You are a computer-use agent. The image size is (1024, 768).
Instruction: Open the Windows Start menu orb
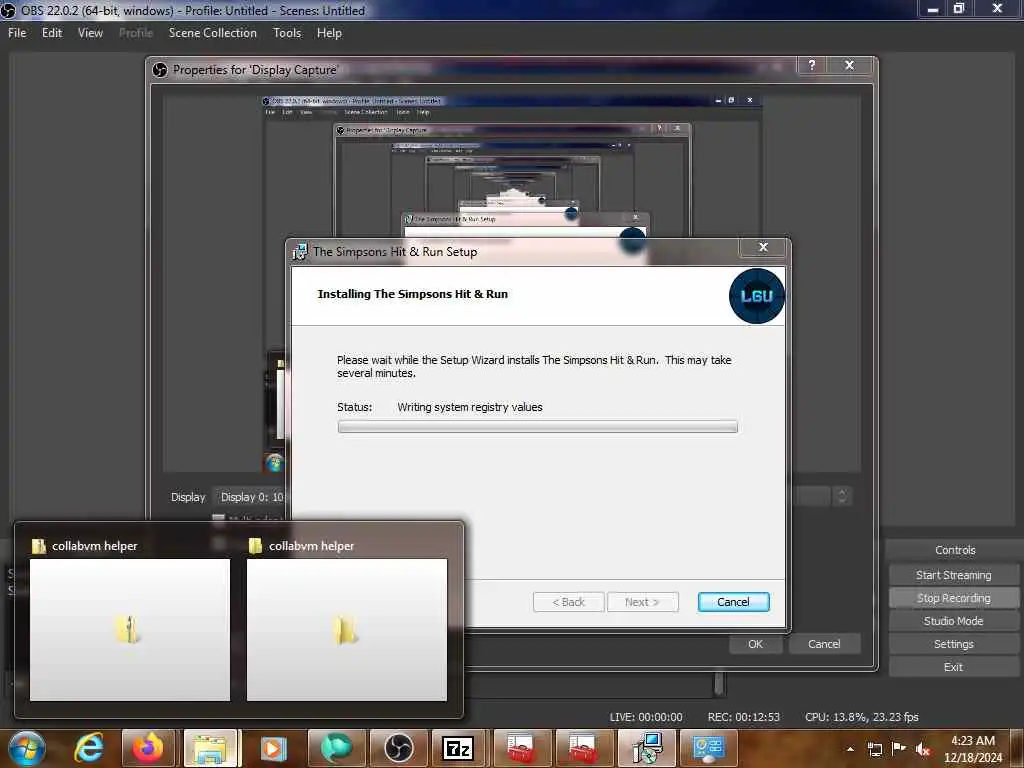[x=27, y=748]
